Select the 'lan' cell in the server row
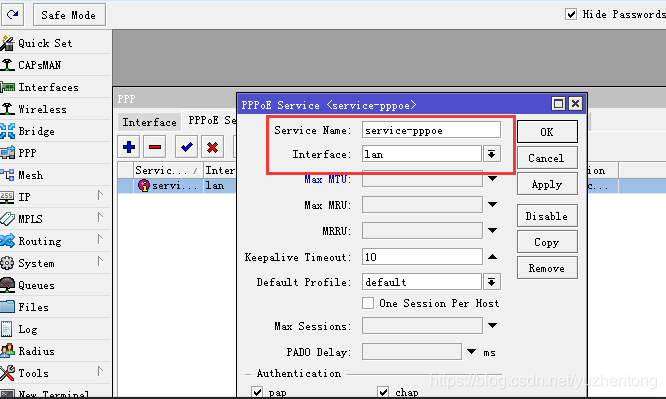Image resolution: width=666 pixels, height=399 pixels. point(219,186)
